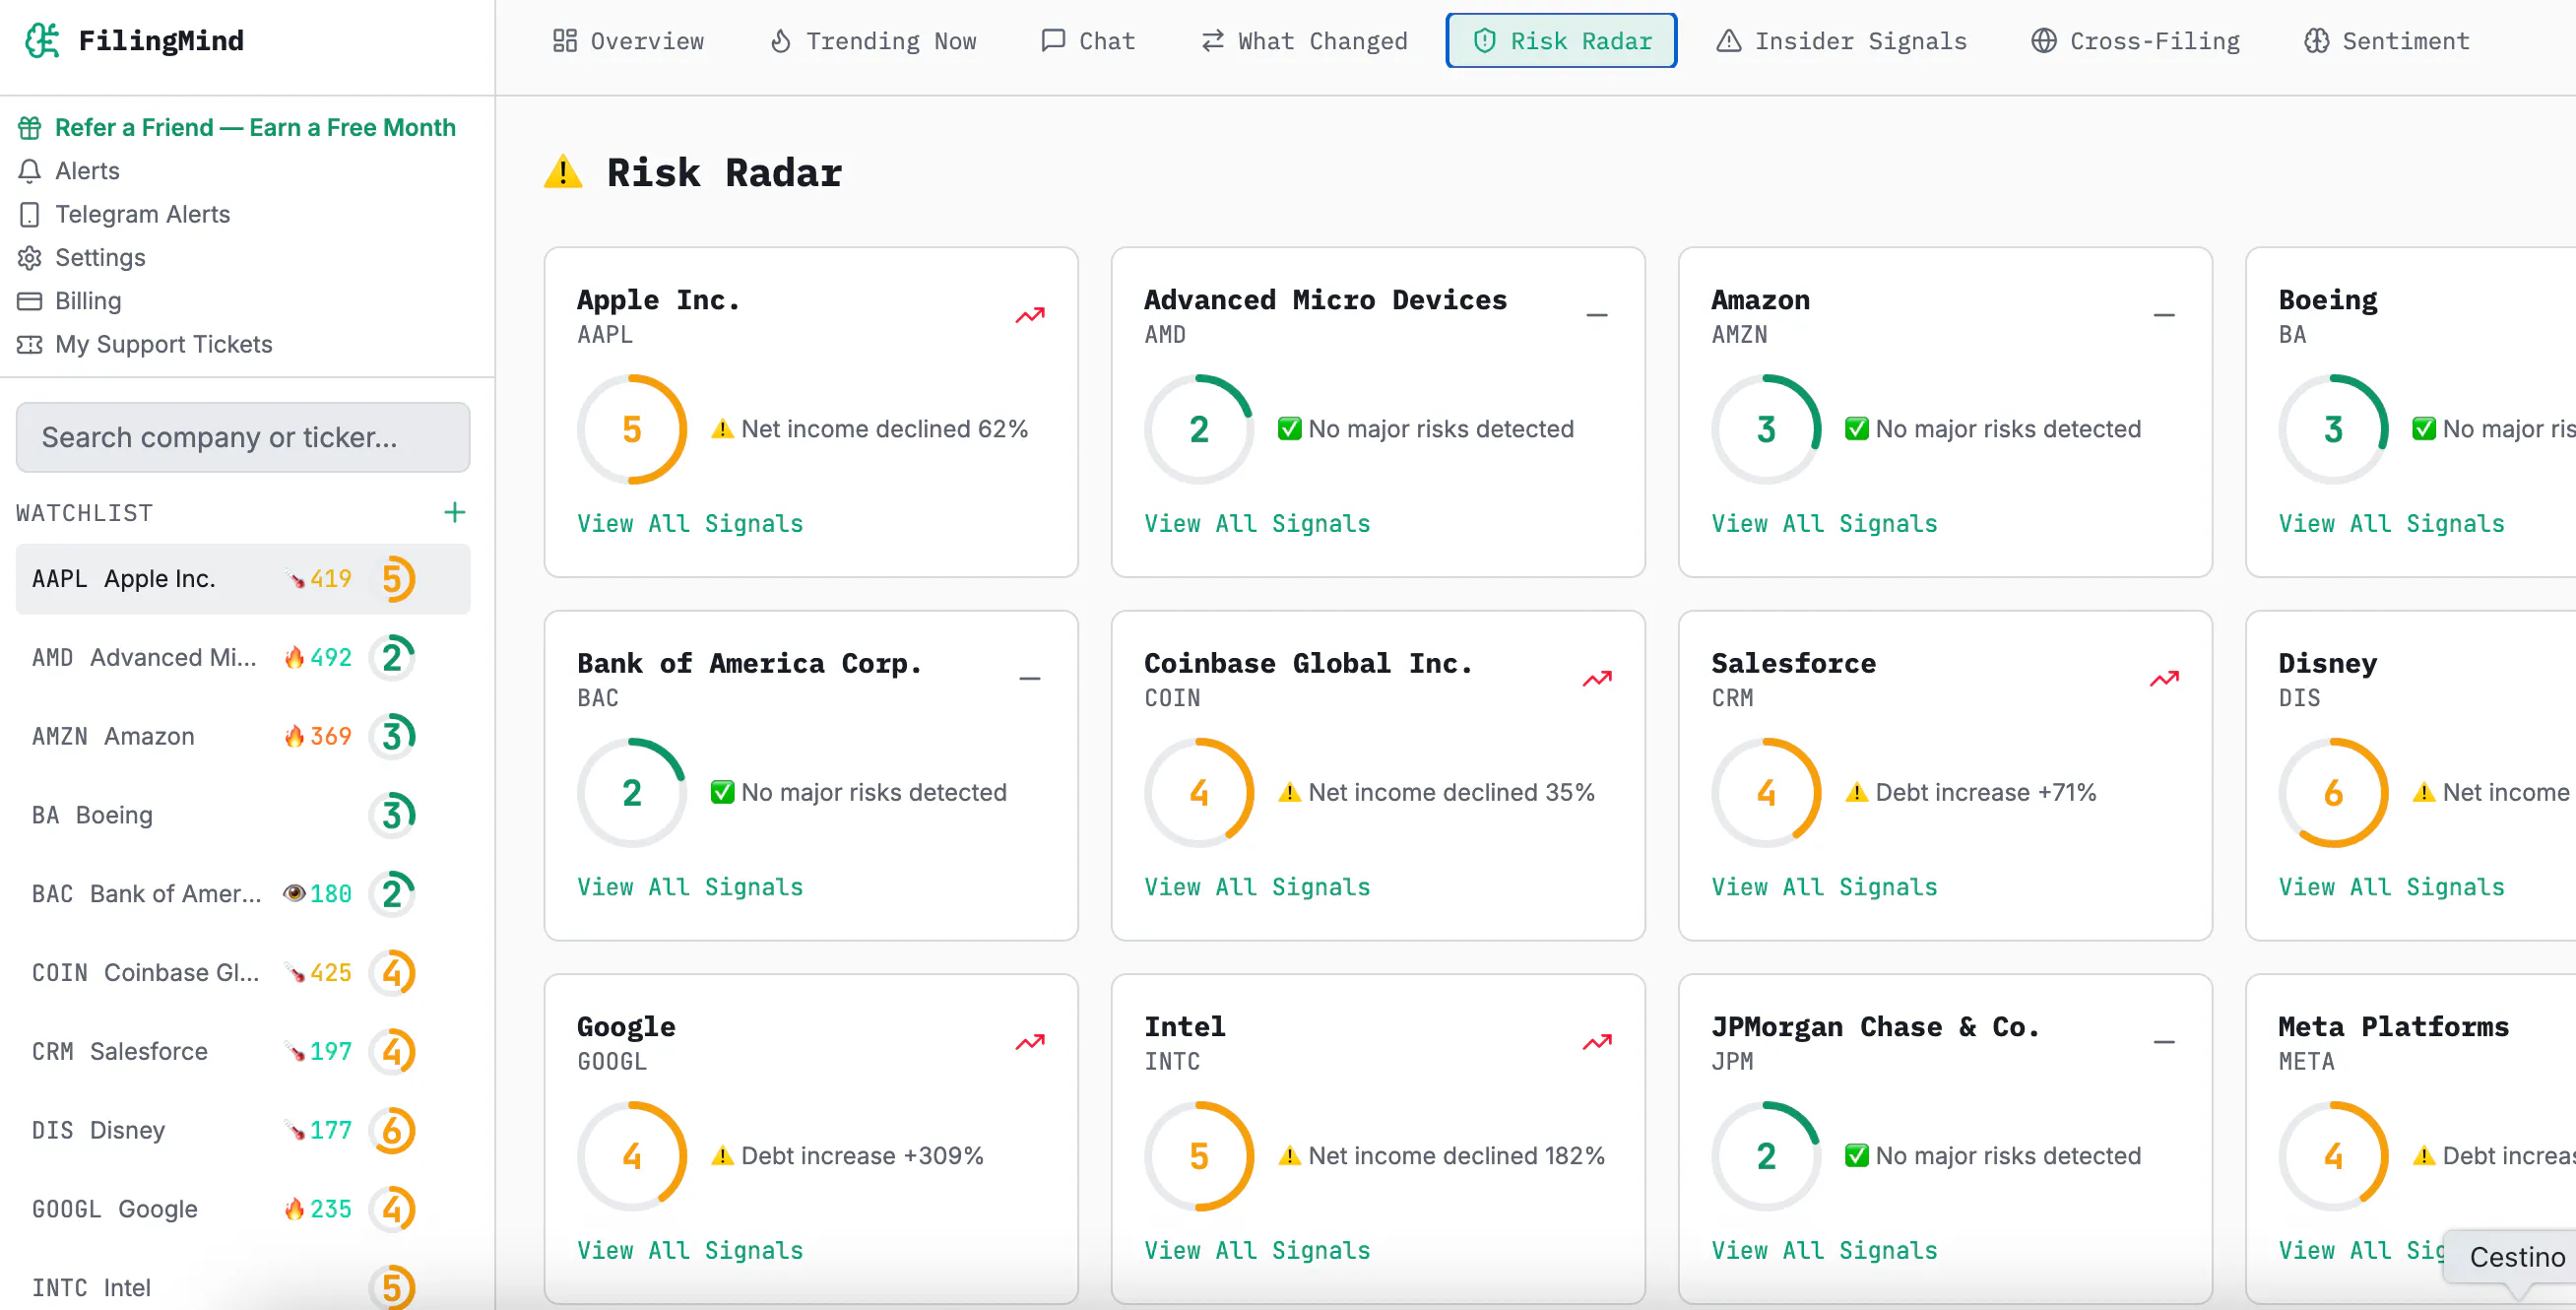This screenshot has height=1310, width=2576.
Task: View All Signals for Boeing
Action: 2390,523
